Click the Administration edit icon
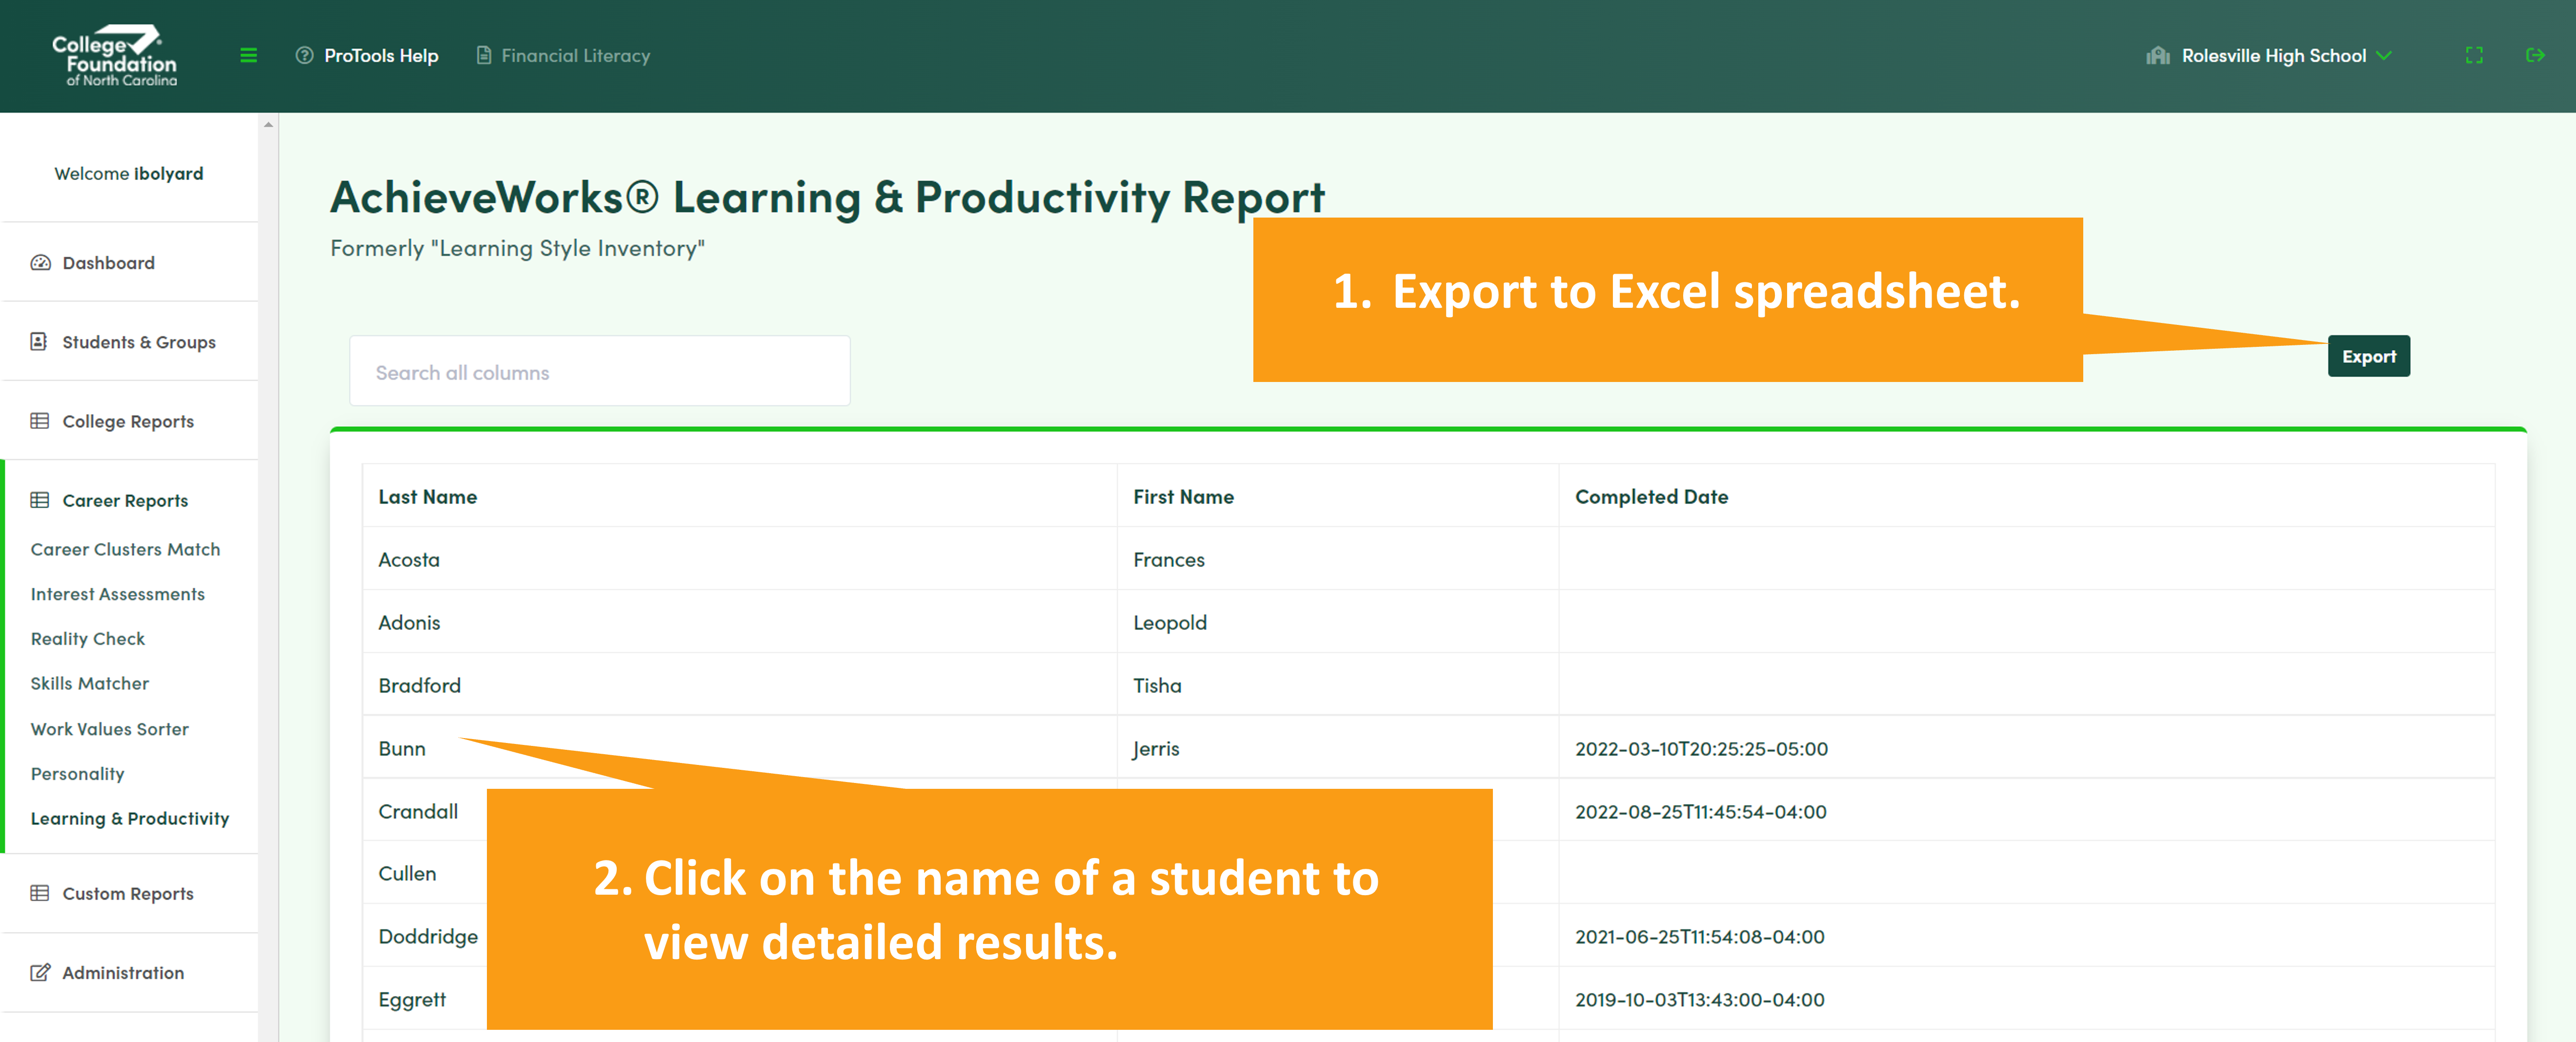 40,972
